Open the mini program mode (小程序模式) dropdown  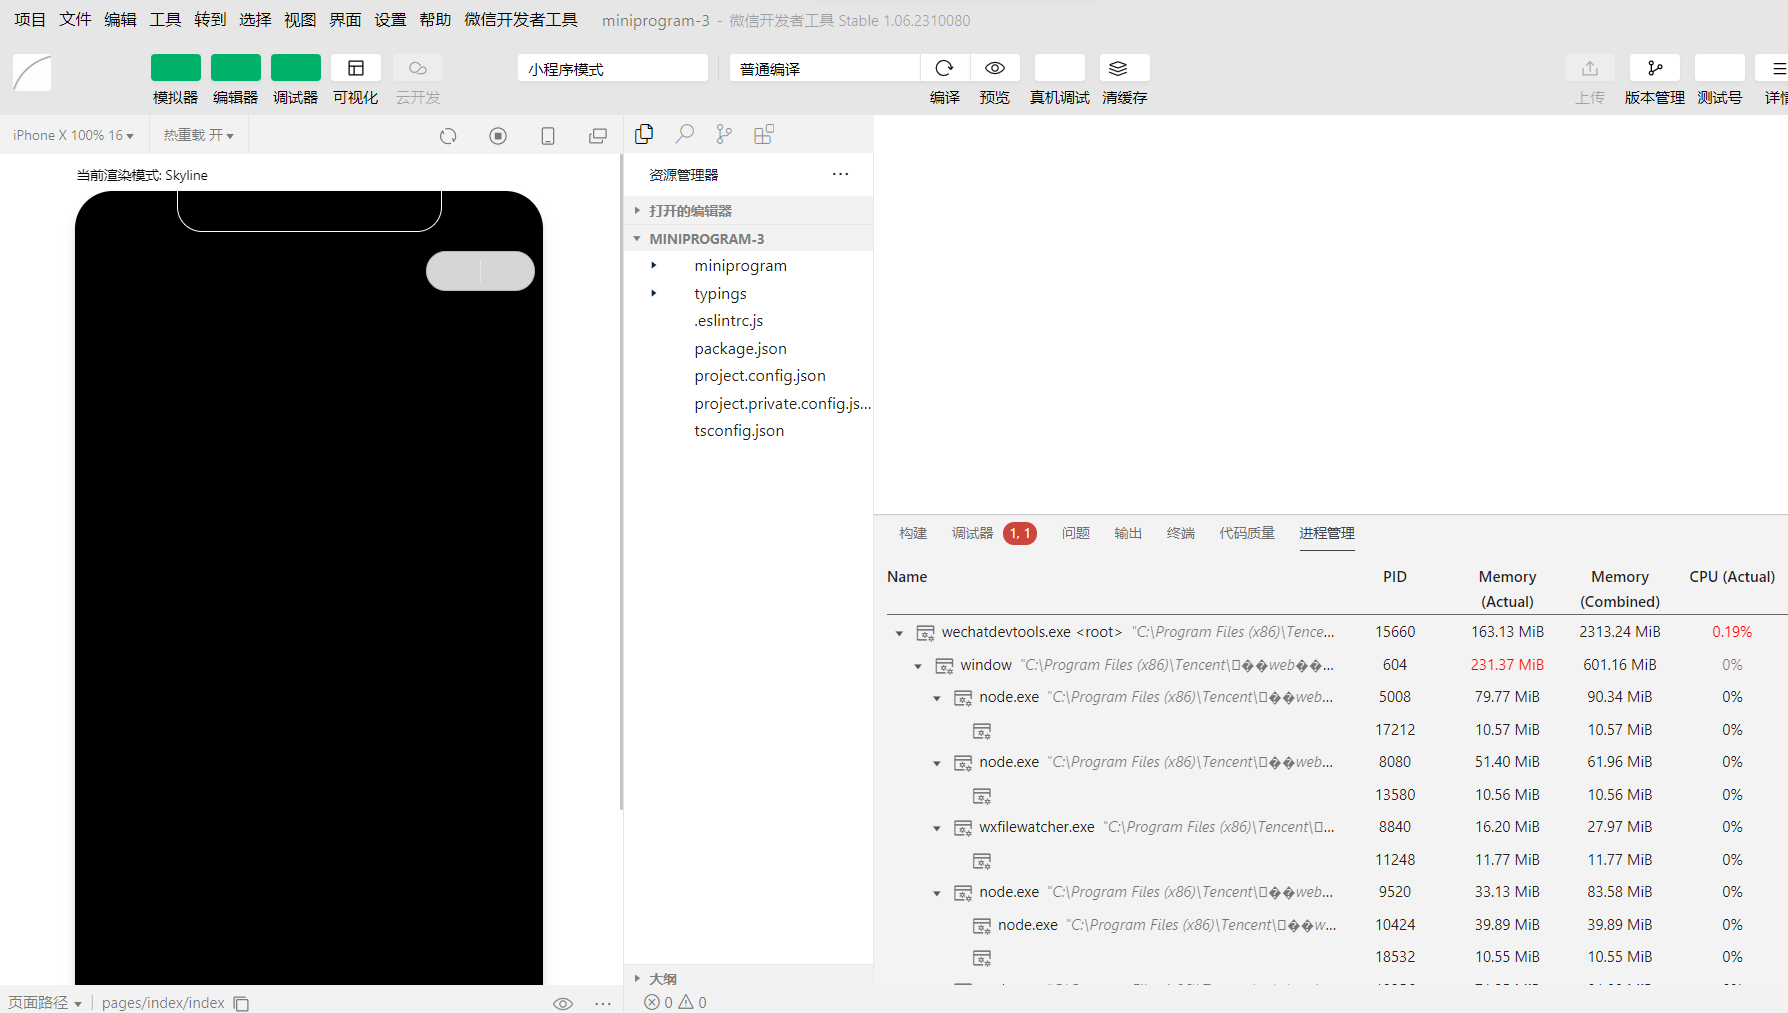(x=612, y=68)
